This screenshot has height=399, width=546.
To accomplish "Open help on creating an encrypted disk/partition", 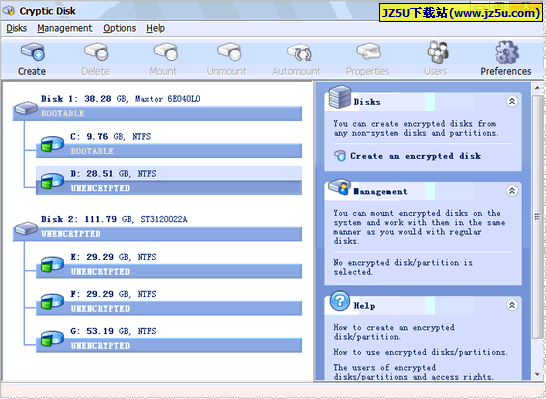I will 394,332.
